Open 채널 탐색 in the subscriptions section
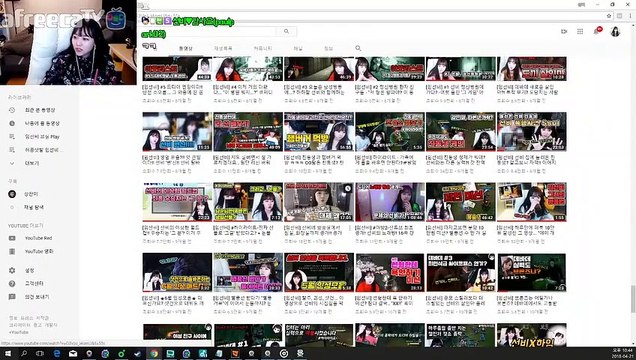636x360 pixels. tap(34, 207)
